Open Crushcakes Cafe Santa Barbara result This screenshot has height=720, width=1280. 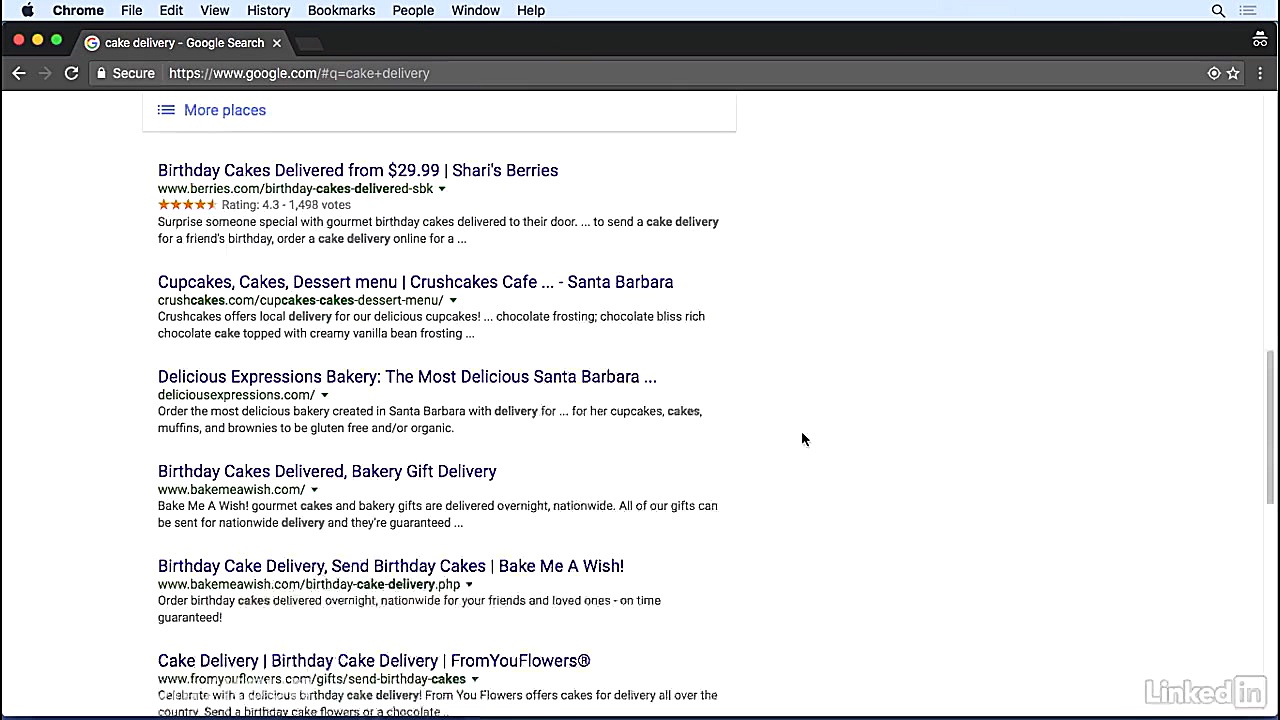click(415, 282)
